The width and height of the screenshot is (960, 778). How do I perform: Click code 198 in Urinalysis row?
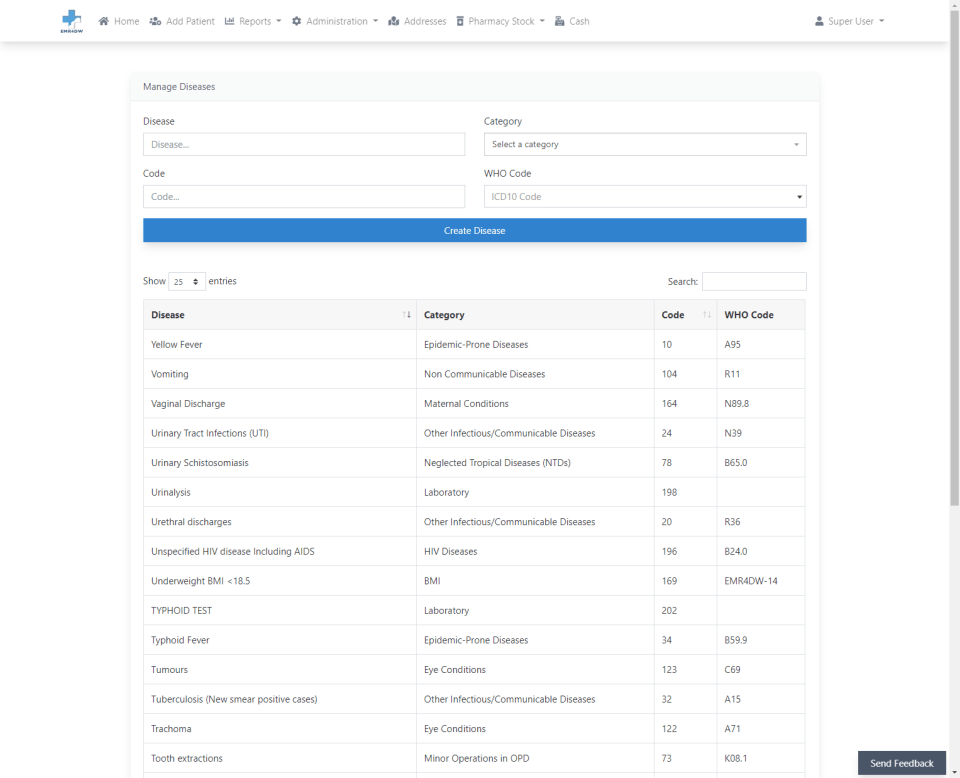(685, 492)
